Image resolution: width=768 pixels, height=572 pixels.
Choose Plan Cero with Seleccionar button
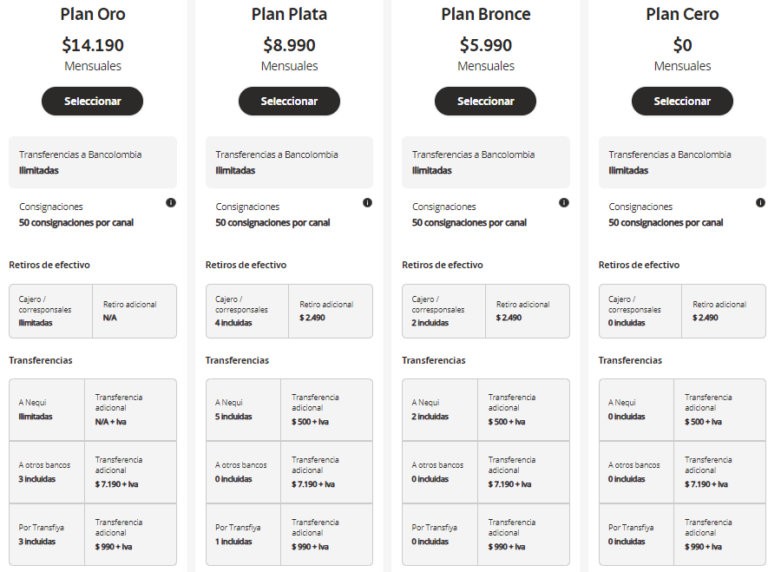682,101
